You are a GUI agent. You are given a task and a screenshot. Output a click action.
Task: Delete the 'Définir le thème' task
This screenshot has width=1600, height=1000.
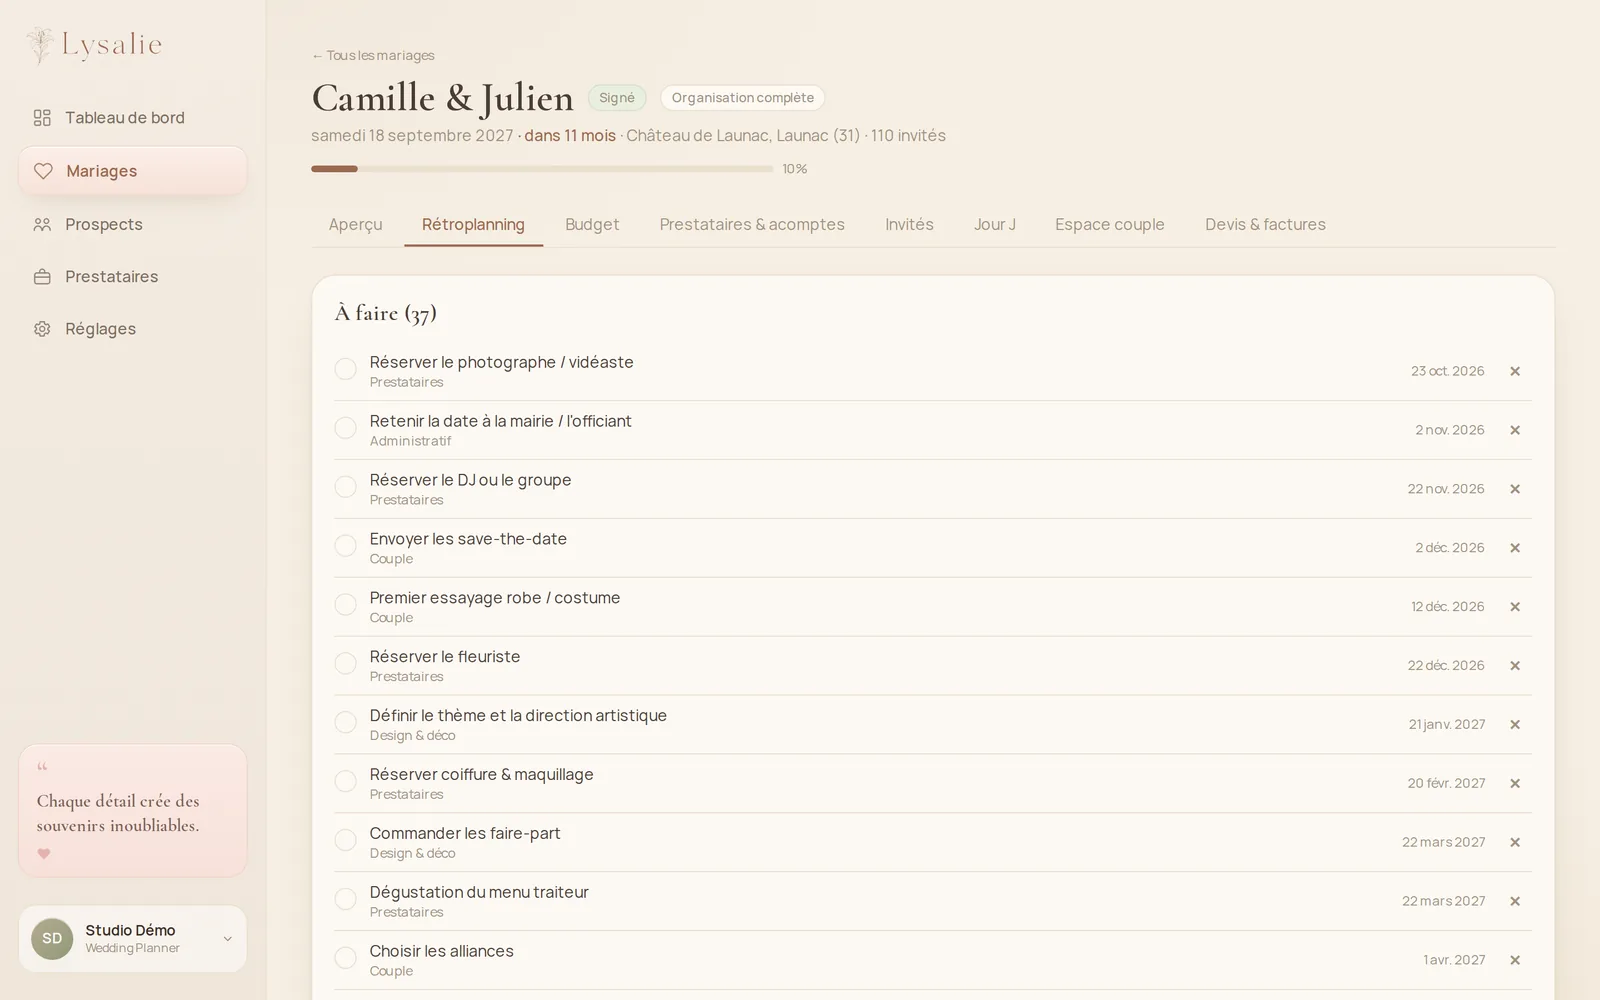click(1515, 725)
